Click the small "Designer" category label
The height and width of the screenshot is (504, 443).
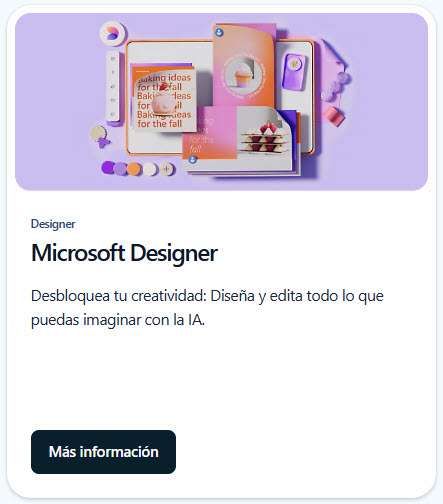pos(53,224)
